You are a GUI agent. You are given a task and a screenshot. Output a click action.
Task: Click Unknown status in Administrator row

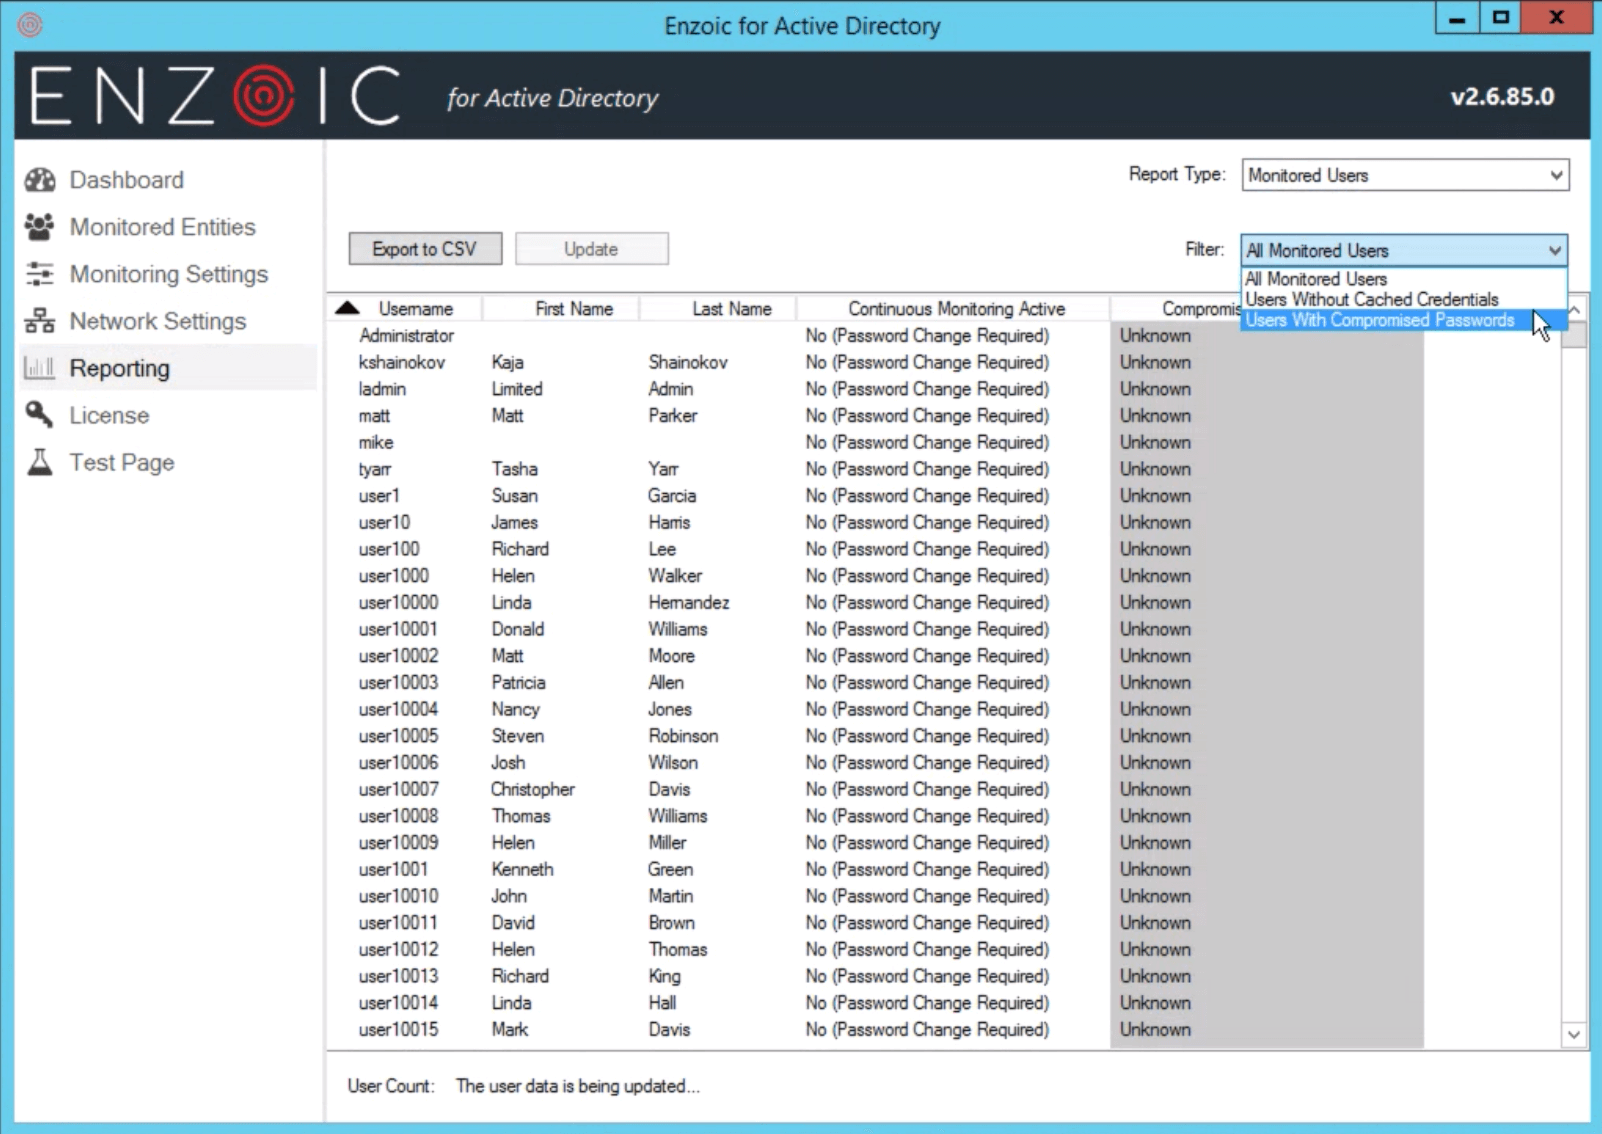click(1155, 336)
